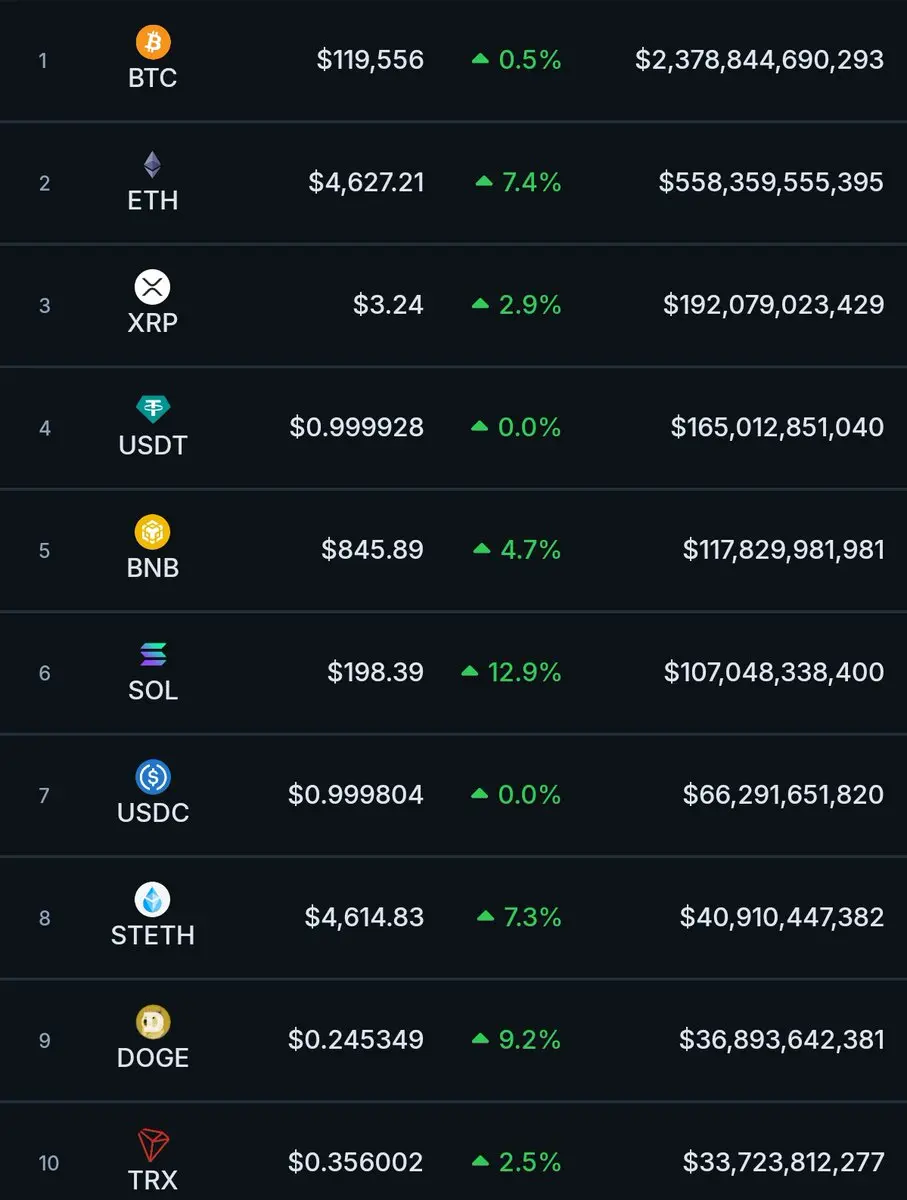The width and height of the screenshot is (907, 1200).
Task: Click the USDC blue dollar icon
Action: (153, 777)
